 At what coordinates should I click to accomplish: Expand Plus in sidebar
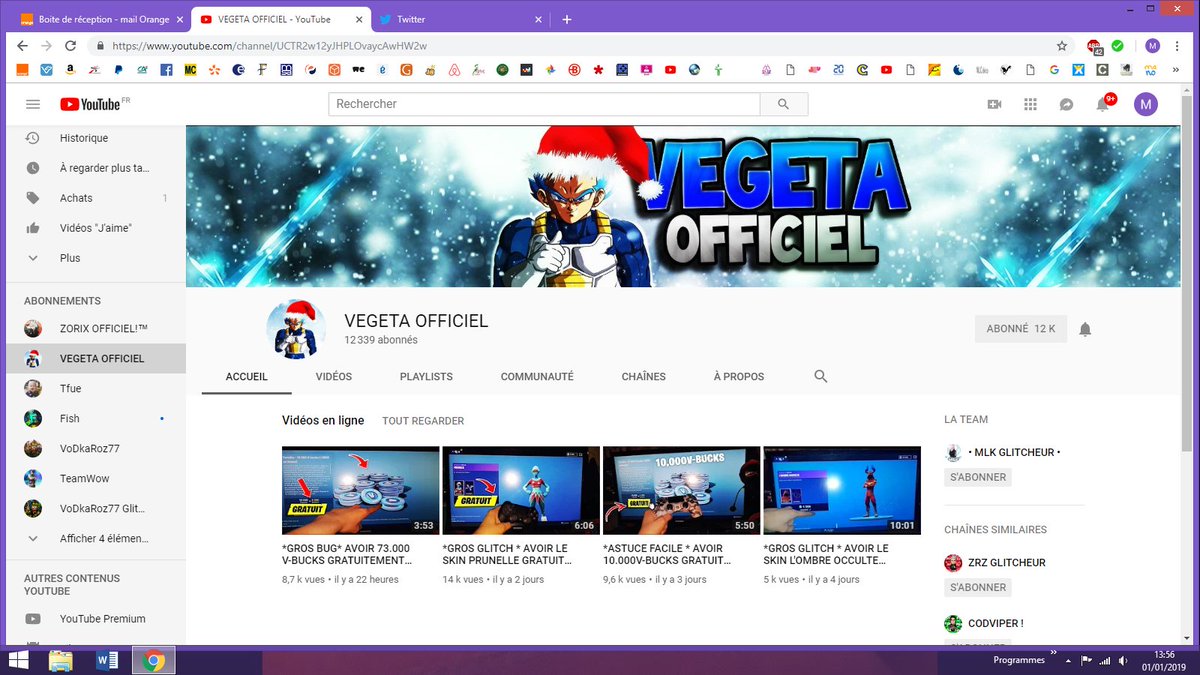click(94, 258)
